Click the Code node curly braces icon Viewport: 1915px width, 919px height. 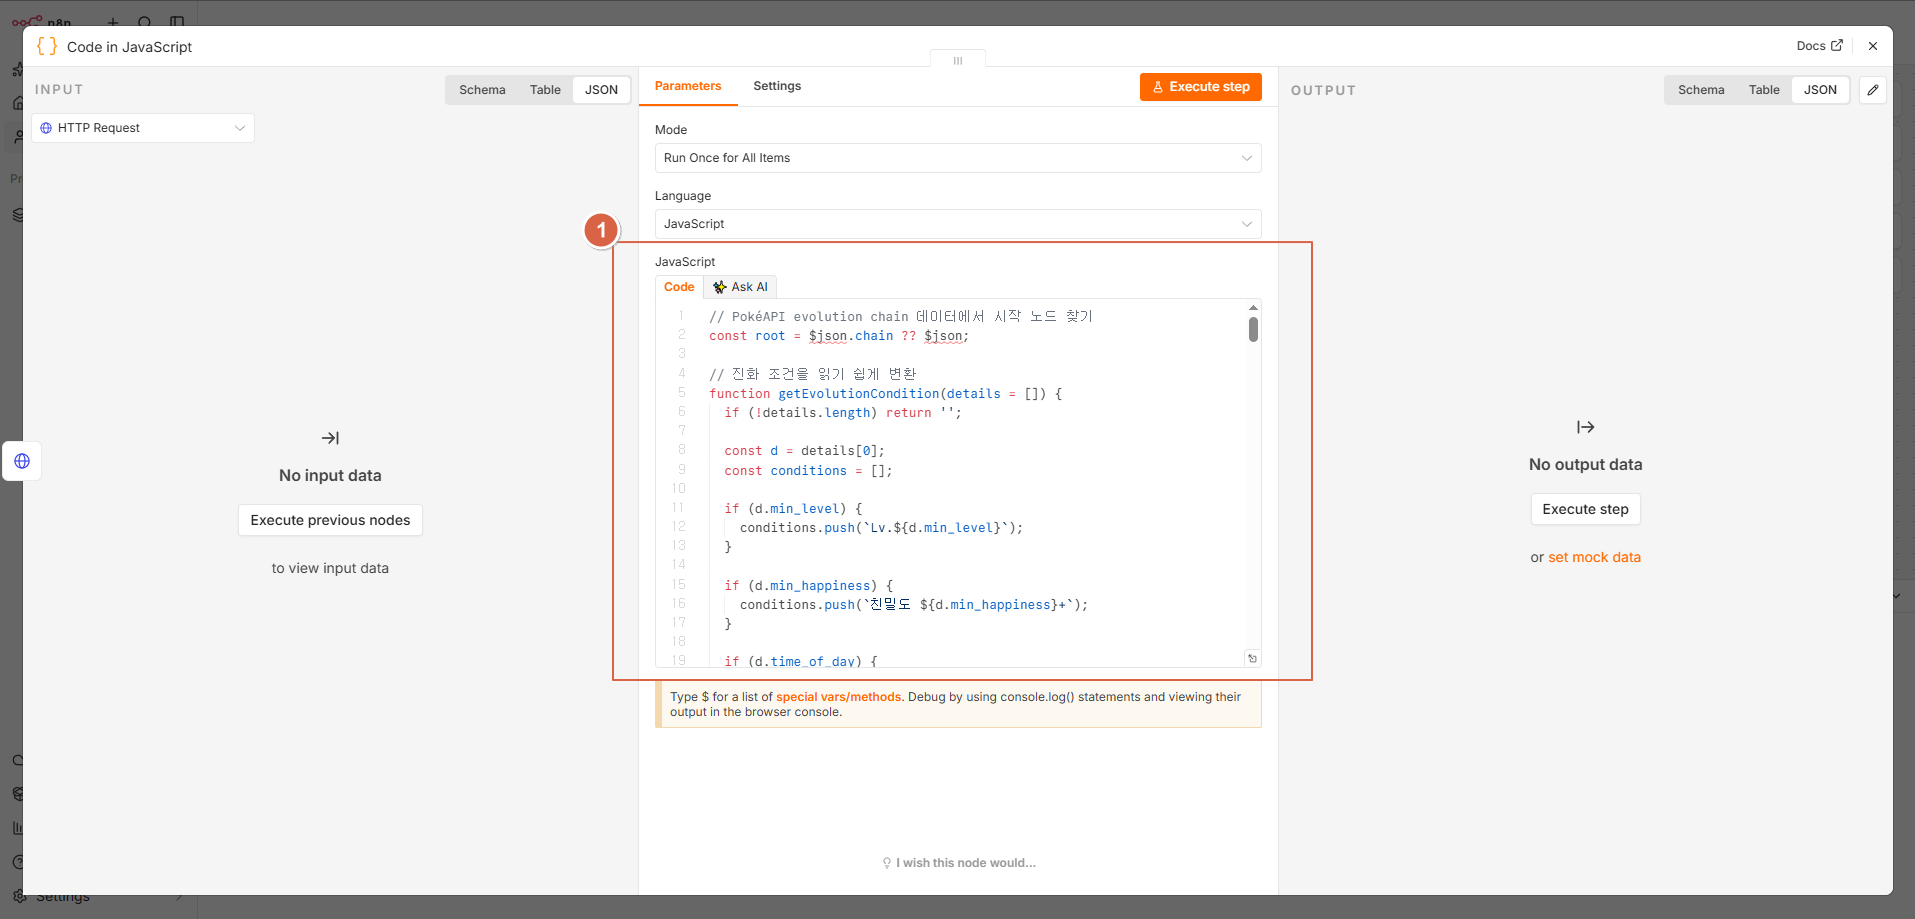click(47, 46)
